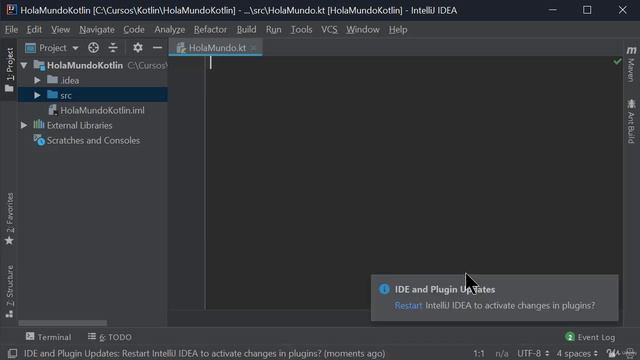Image resolution: width=640 pixels, height=360 pixels.
Task: Click the 1:1 caret position indicator
Action: point(479,353)
